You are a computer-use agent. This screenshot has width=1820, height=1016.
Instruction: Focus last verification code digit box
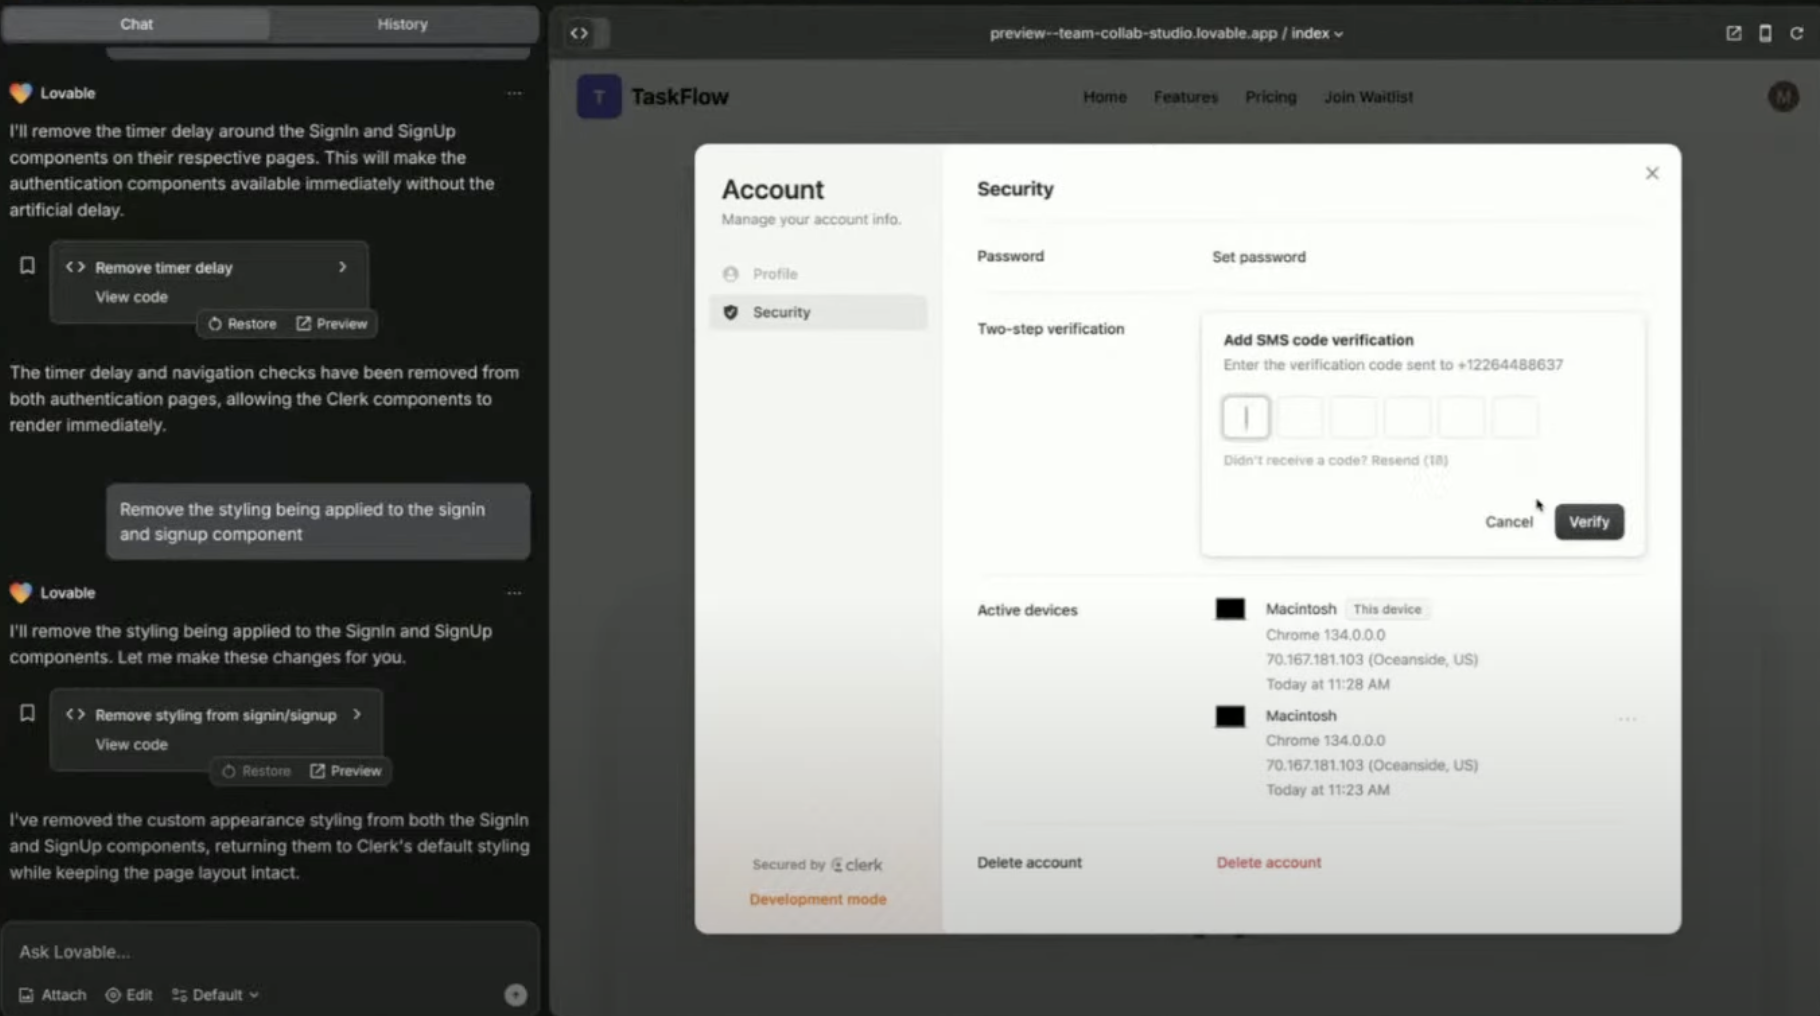[1515, 417]
